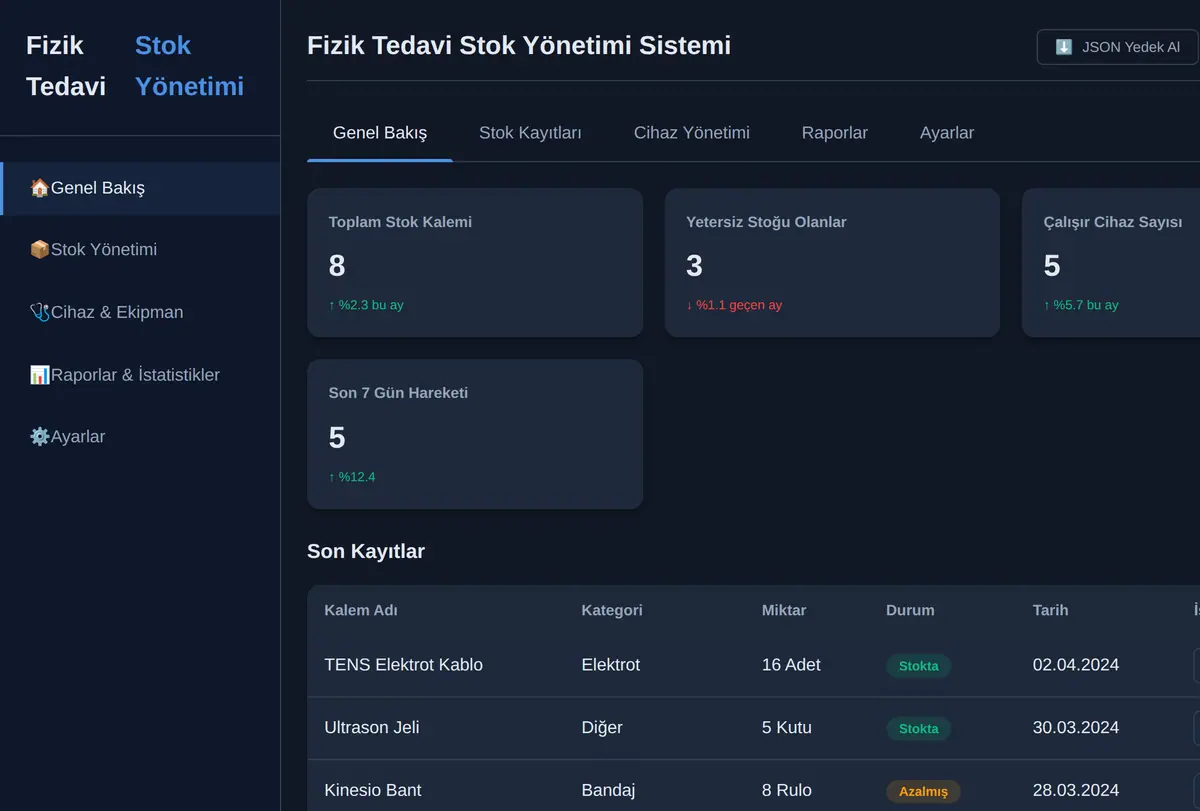
Task: Select the Son 7 Gün Hareketi card
Action: (475, 434)
